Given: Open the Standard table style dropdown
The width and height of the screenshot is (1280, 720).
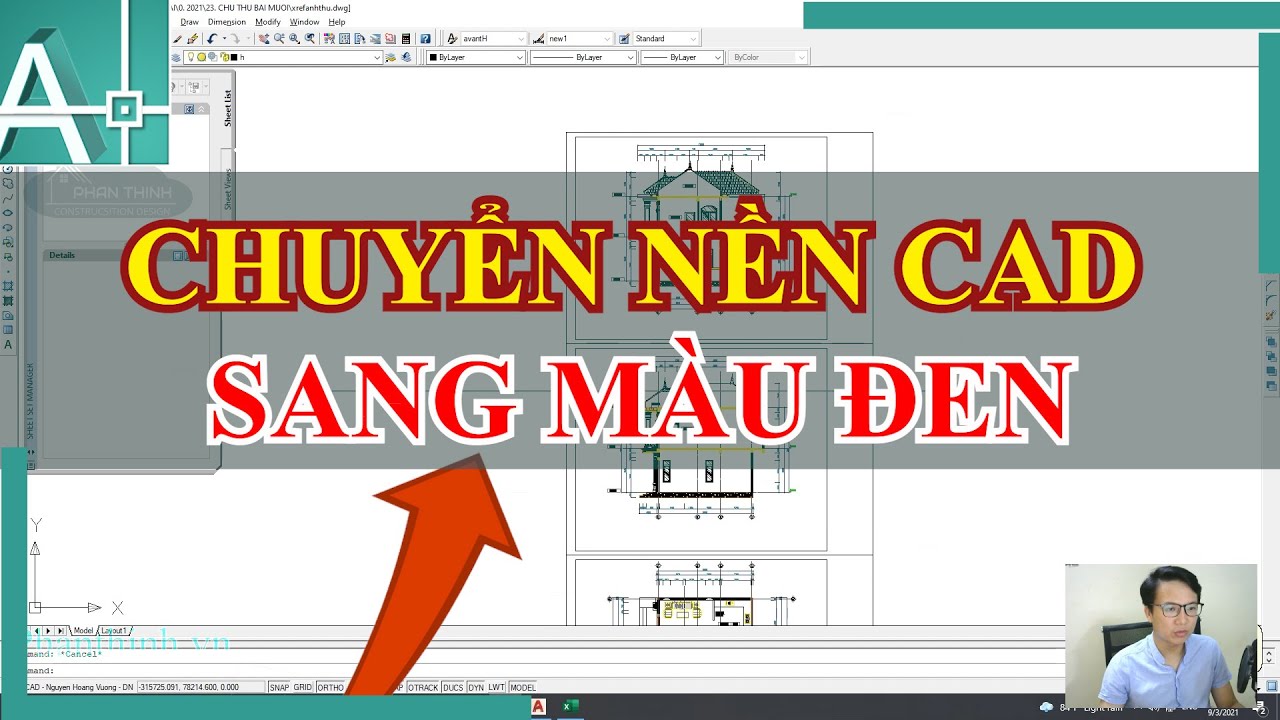Looking at the screenshot, I should pyautogui.click(x=666, y=39).
